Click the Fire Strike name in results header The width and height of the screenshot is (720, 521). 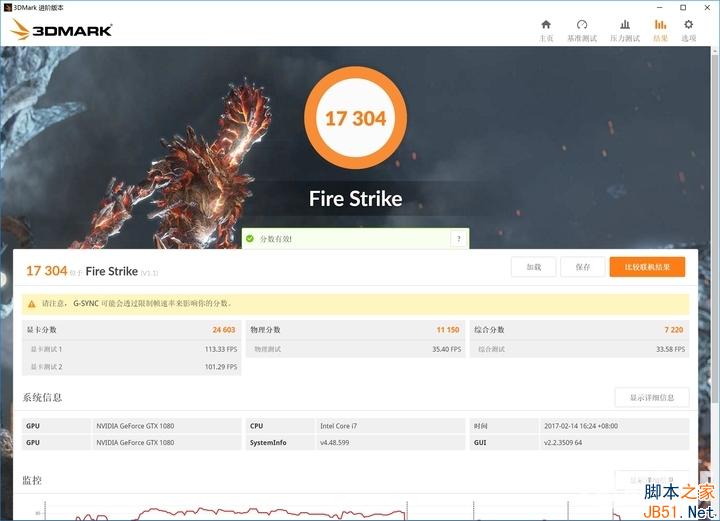112,271
